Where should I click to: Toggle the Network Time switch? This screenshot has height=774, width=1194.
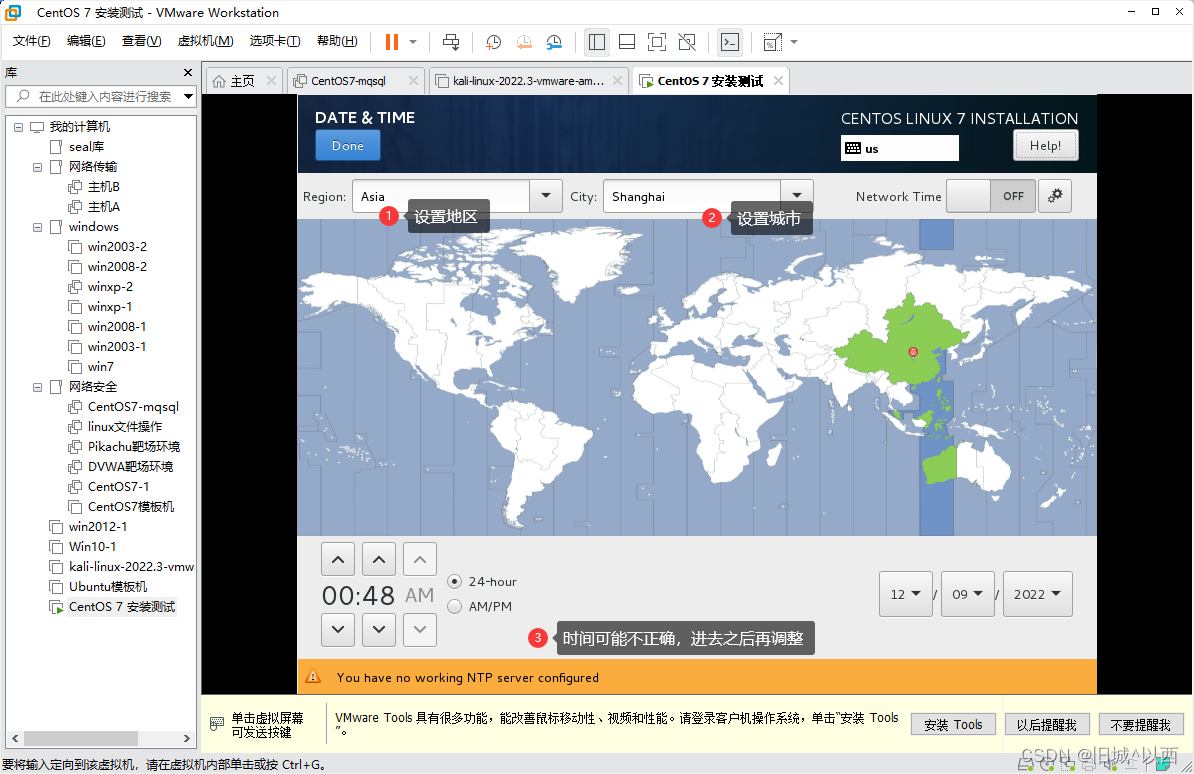coord(991,196)
